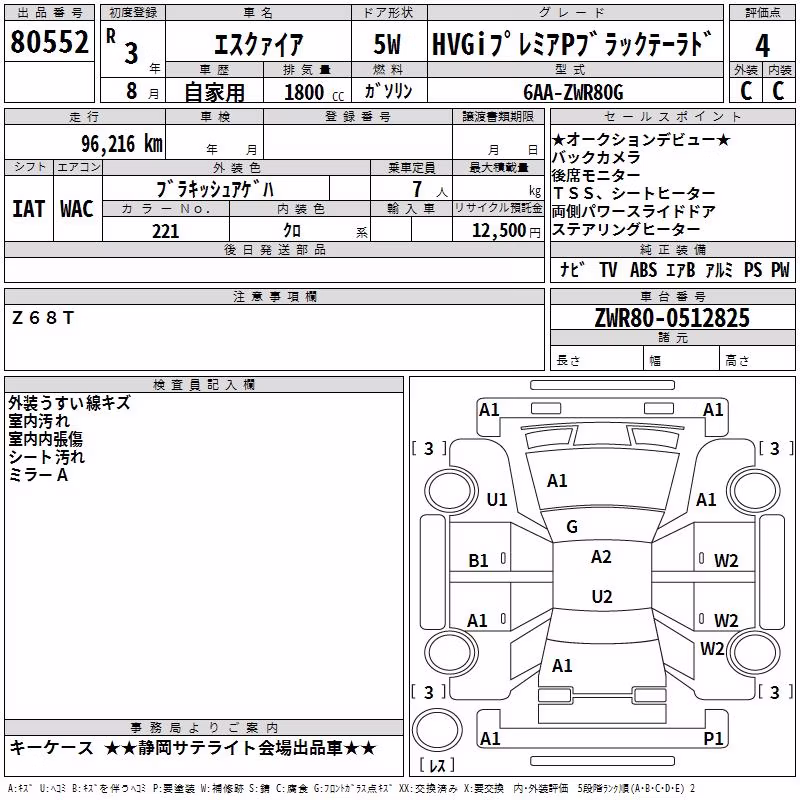
Task: Click バックカメラ sales point line
Action: 595,157
